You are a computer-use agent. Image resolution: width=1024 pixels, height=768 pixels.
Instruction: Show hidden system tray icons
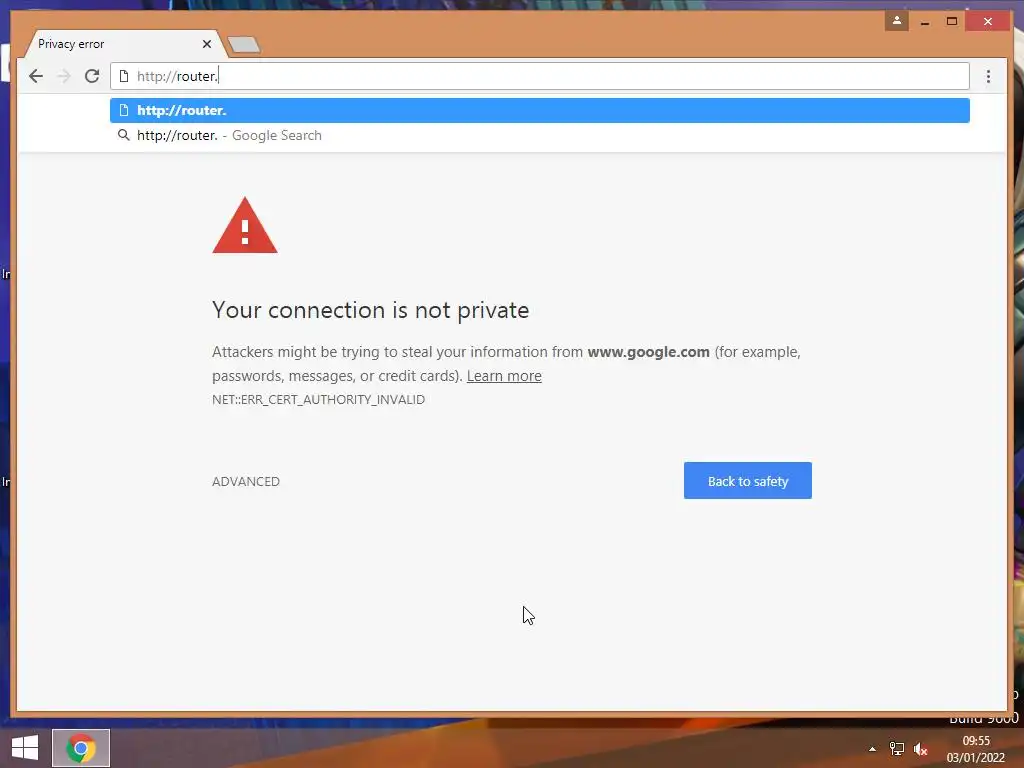click(x=872, y=749)
